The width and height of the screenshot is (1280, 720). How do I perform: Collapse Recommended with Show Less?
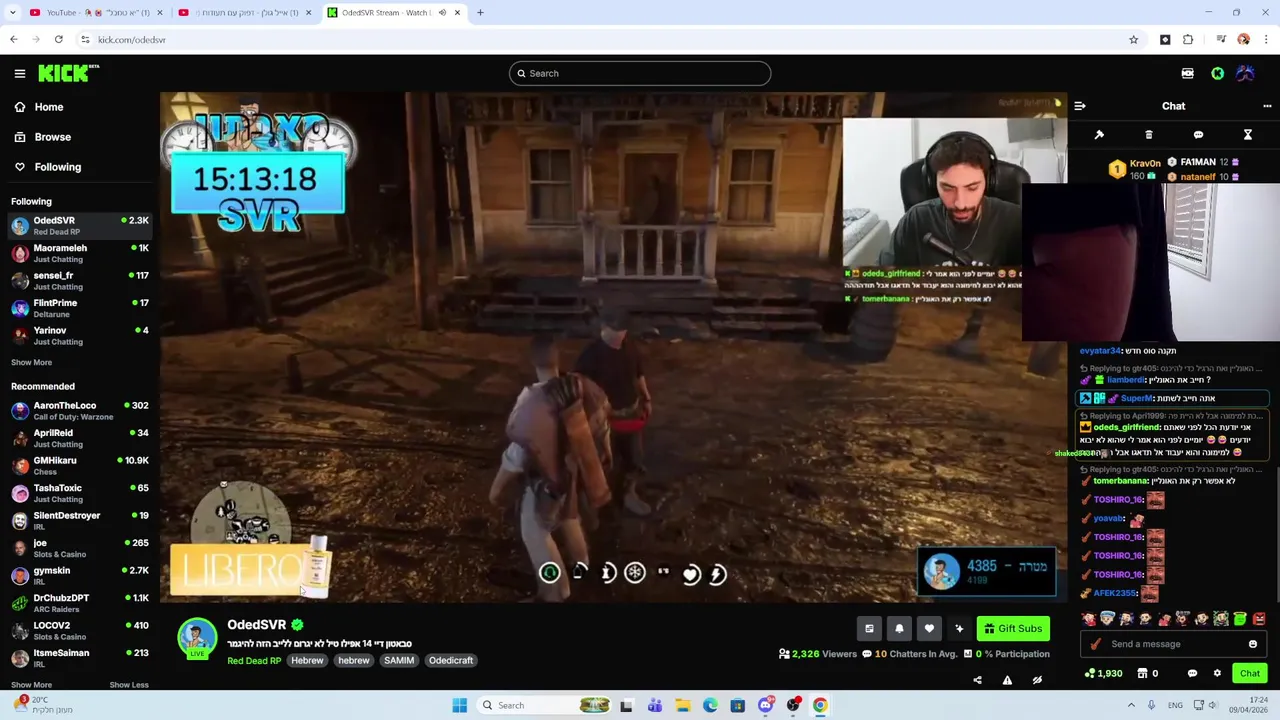tap(128, 685)
